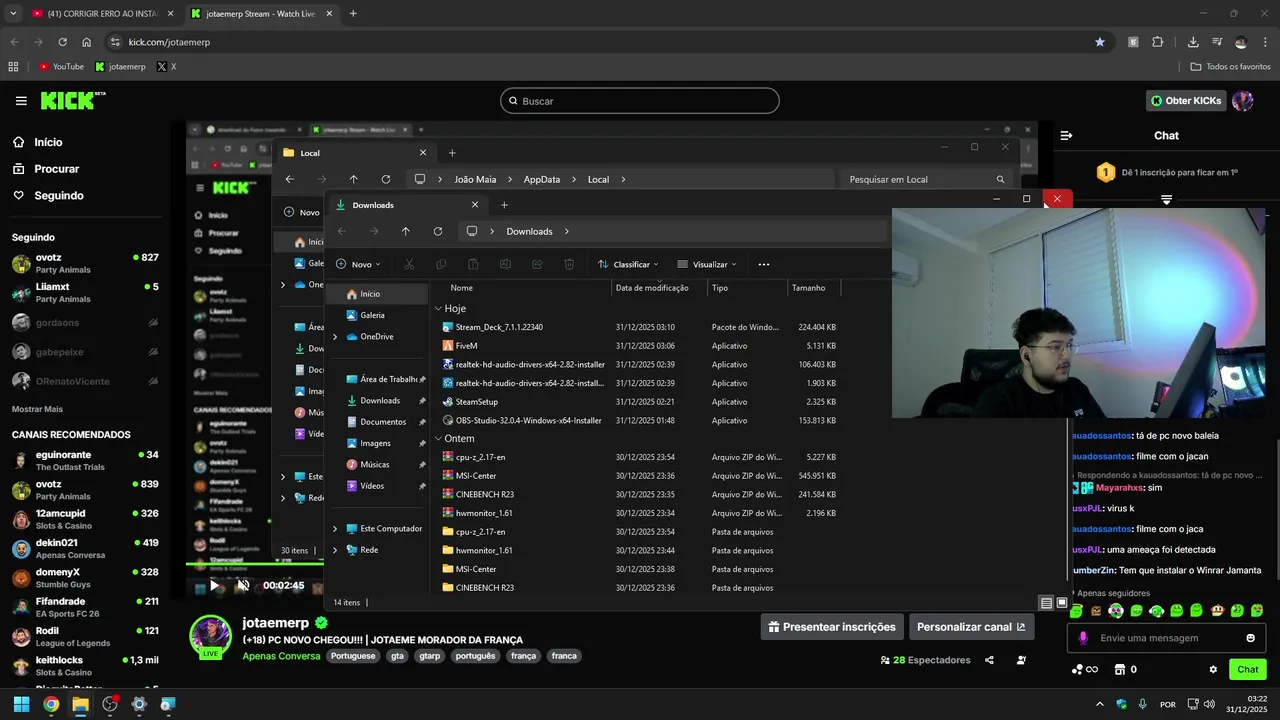Open the tab search dropdown arrow
The width and height of the screenshot is (1280, 720).
(x=13, y=14)
